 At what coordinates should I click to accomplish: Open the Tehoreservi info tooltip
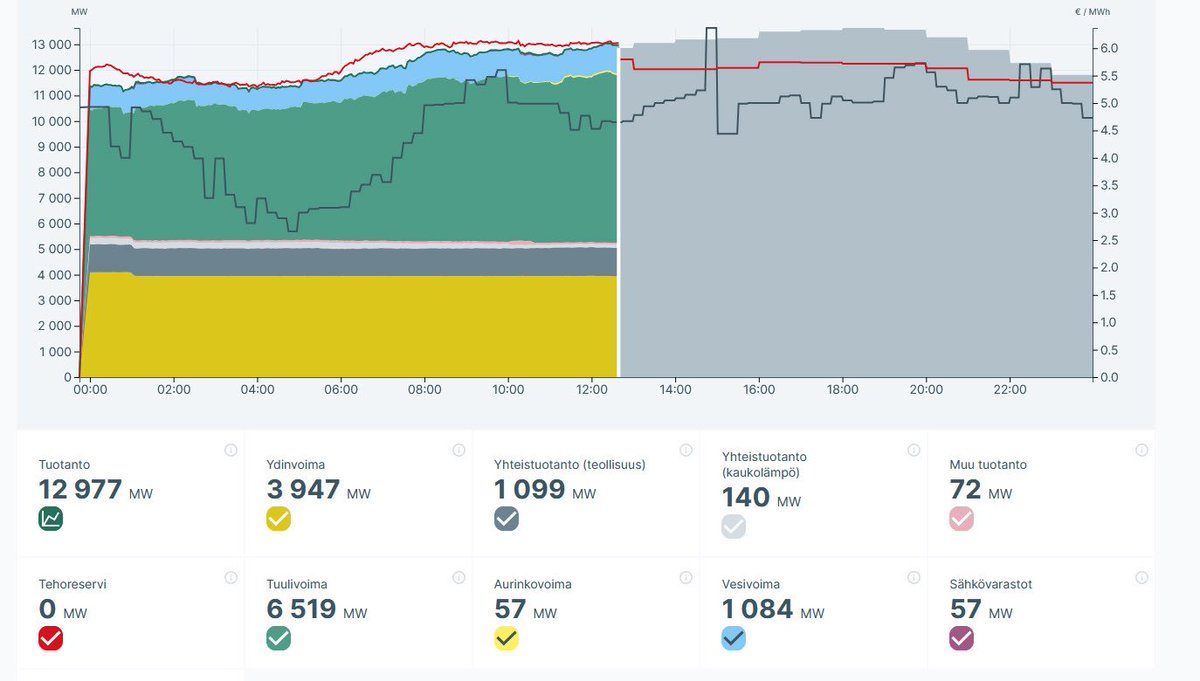click(230, 577)
